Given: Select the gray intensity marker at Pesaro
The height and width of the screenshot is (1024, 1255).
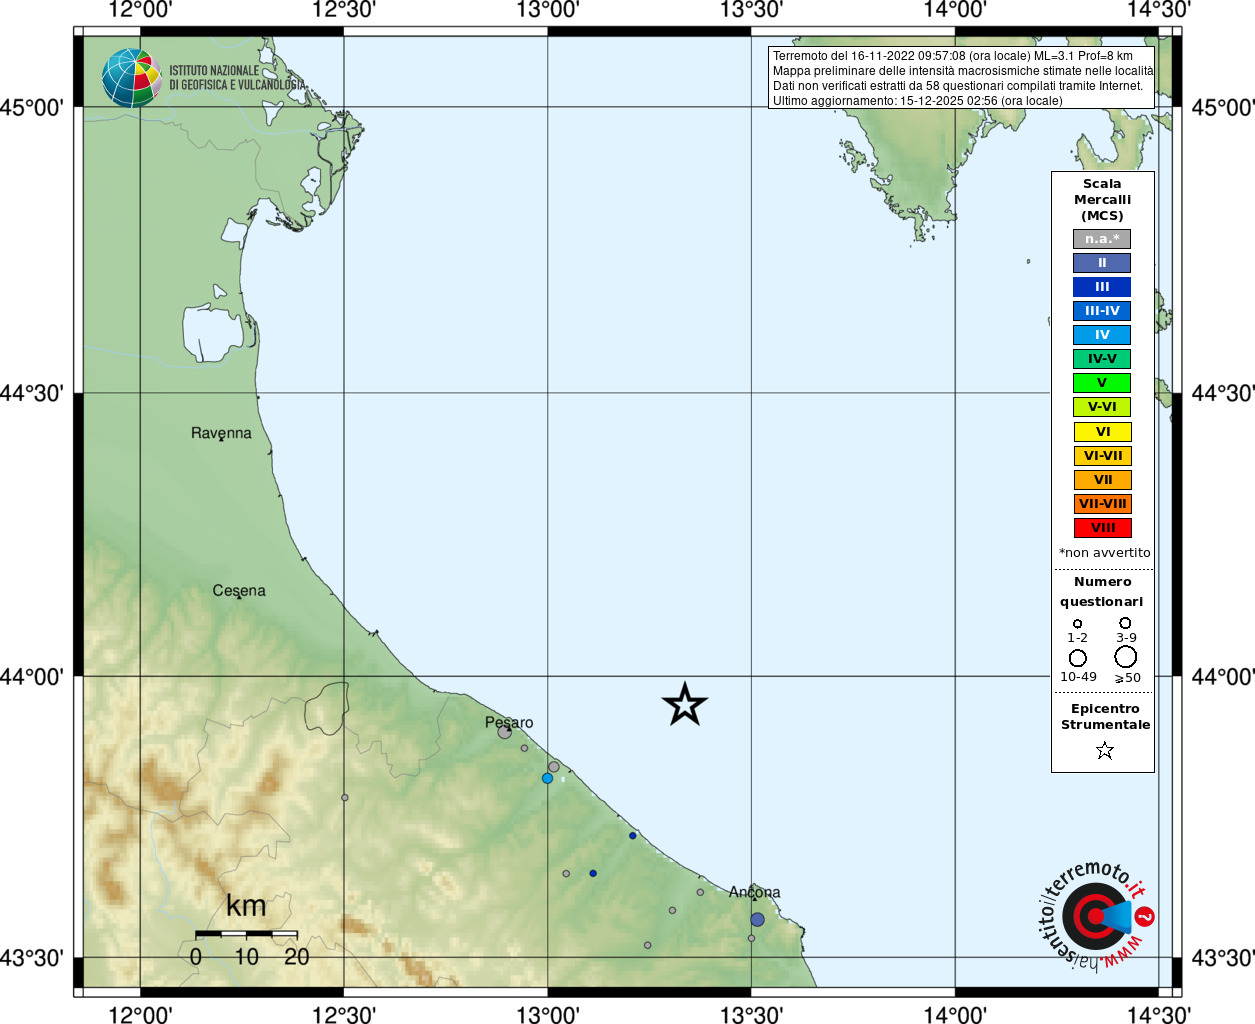Looking at the screenshot, I should [505, 732].
